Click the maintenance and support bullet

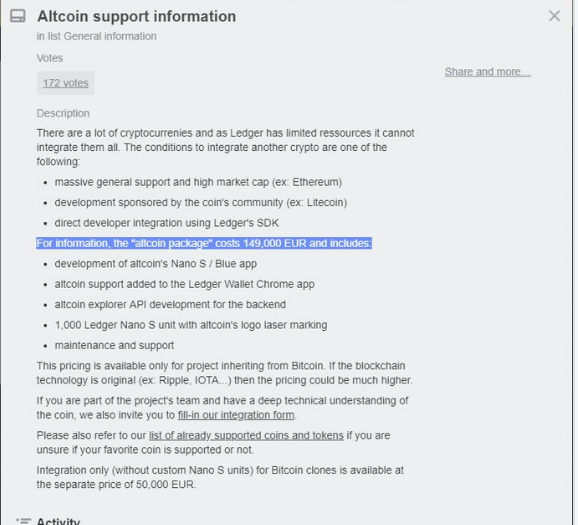click(114, 345)
